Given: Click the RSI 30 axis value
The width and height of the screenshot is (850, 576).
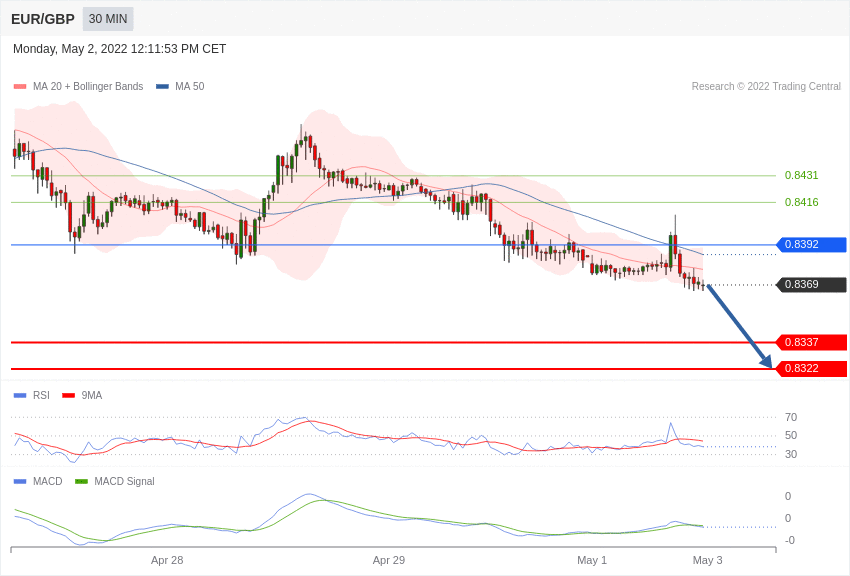Looking at the screenshot, I should point(791,454).
